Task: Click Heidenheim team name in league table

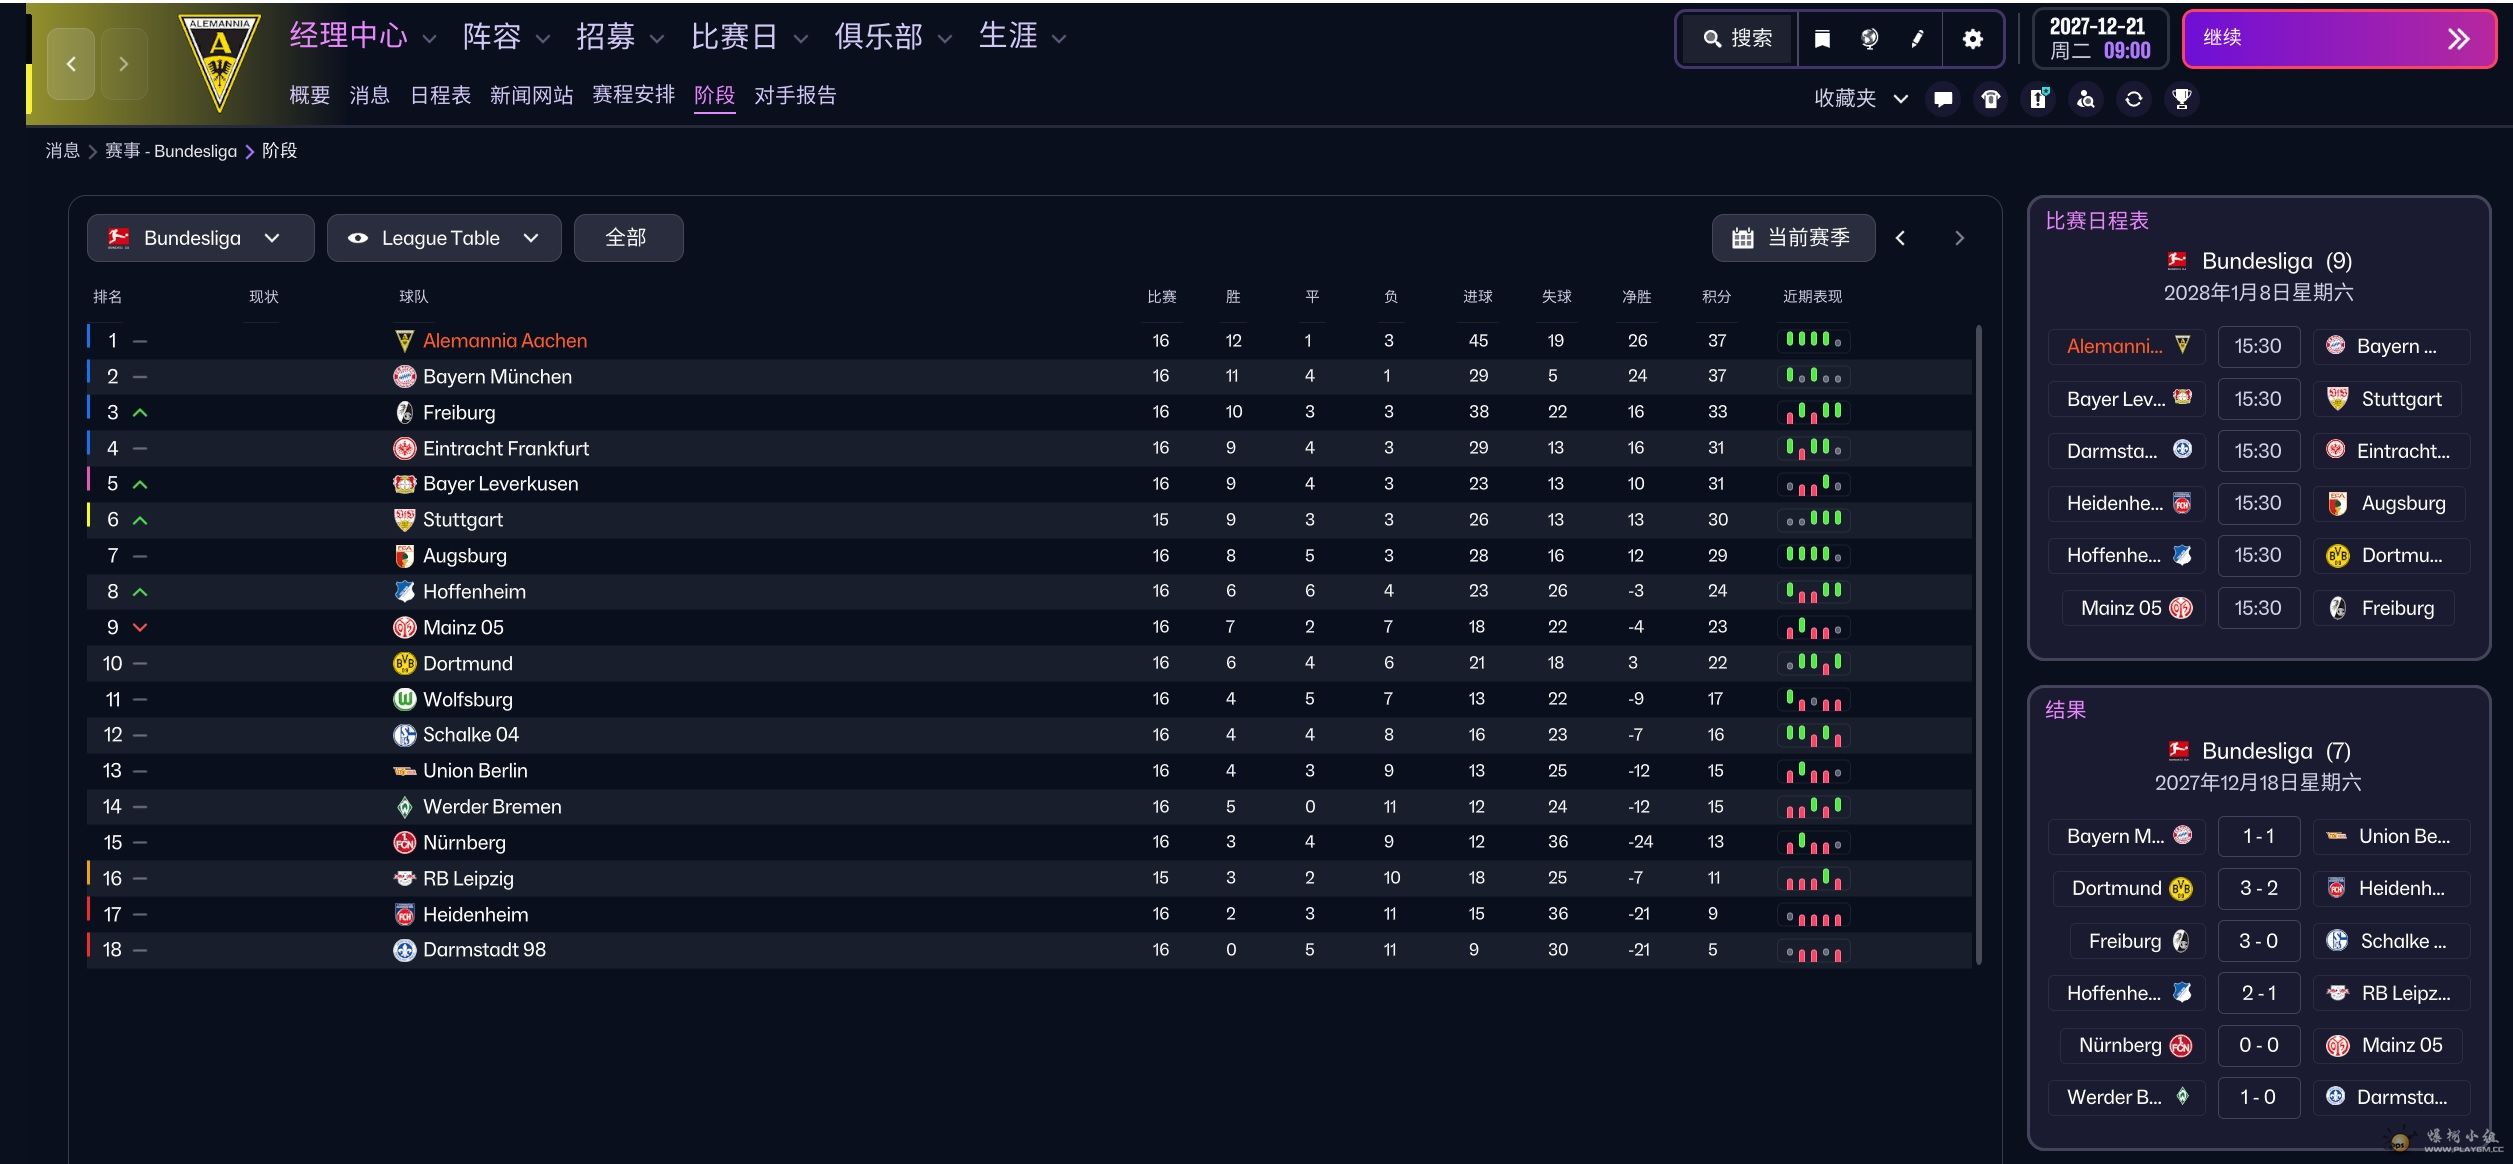Action: coord(475,915)
